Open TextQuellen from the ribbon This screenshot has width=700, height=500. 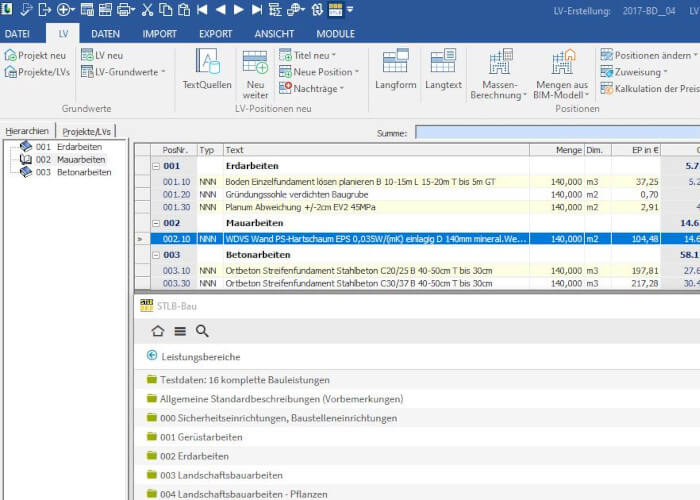click(207, 68)
